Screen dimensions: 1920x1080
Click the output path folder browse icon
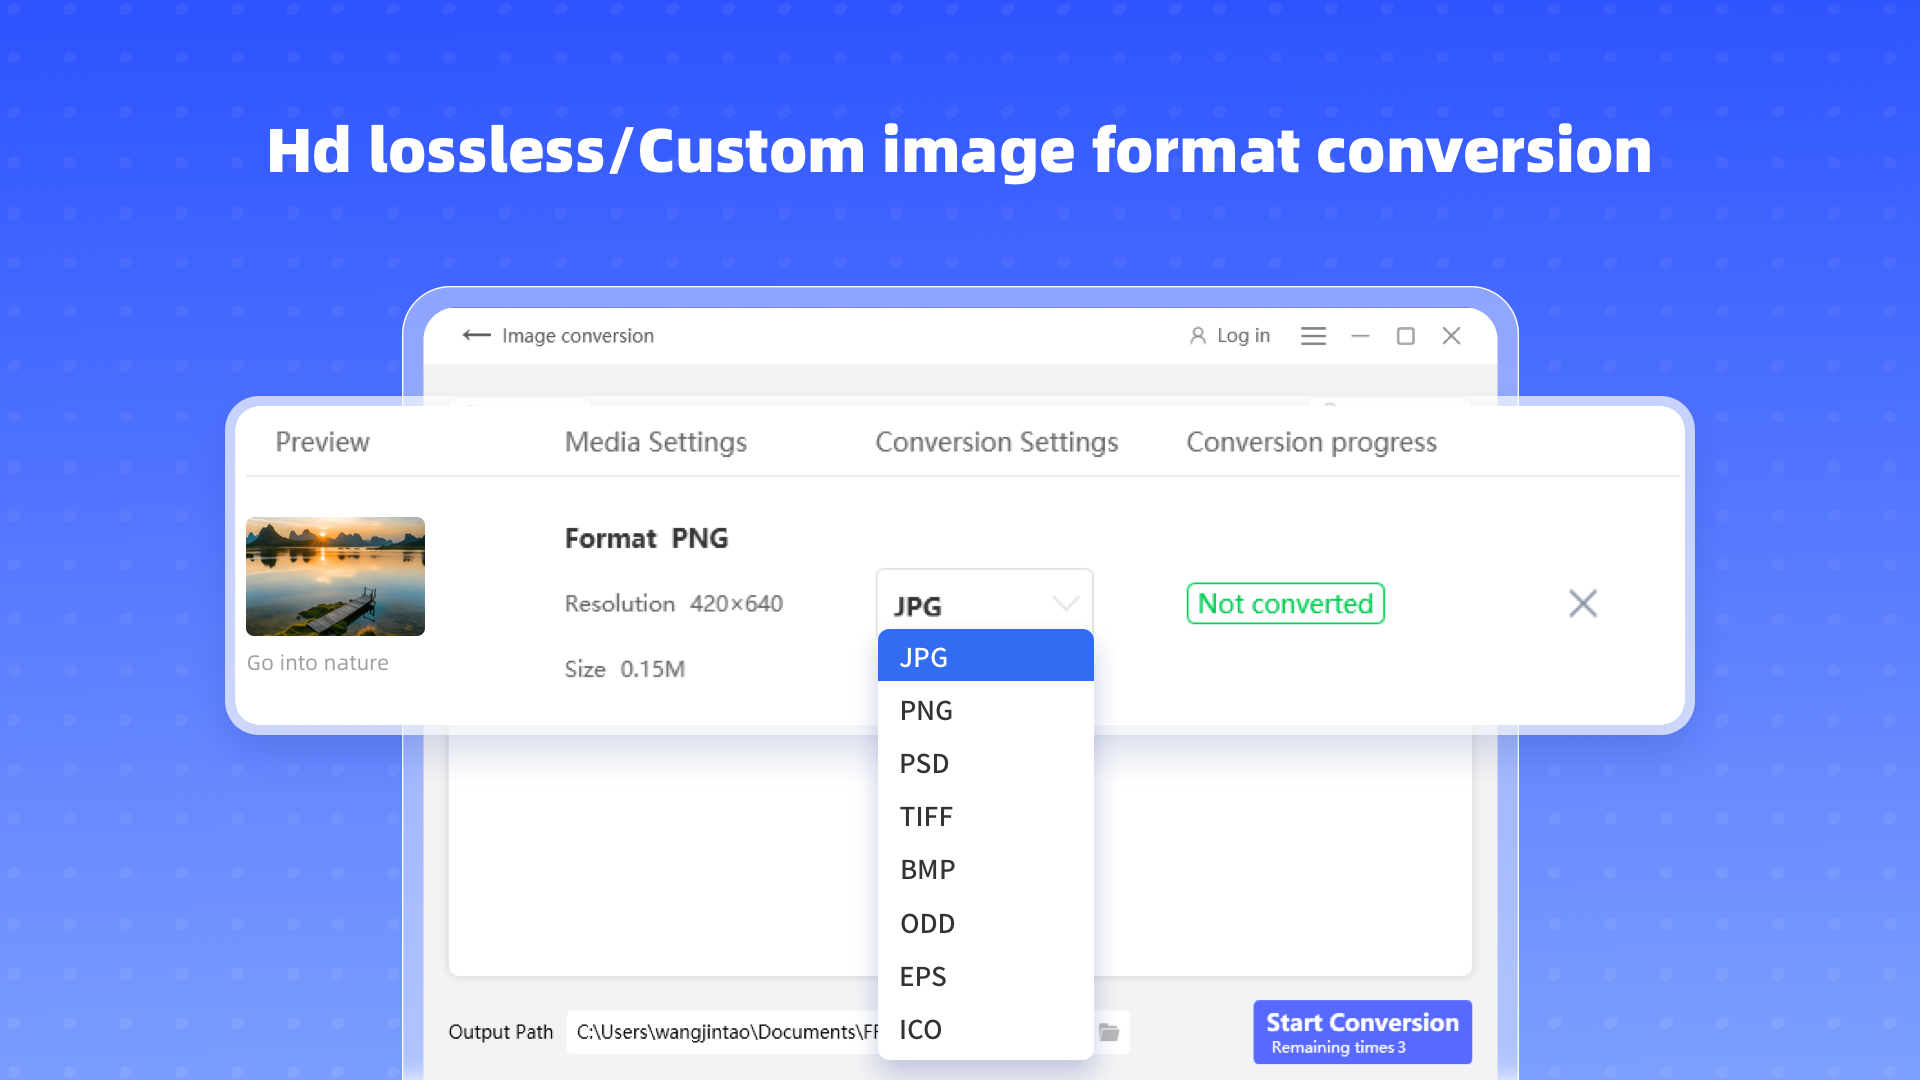(1109, 1032)
